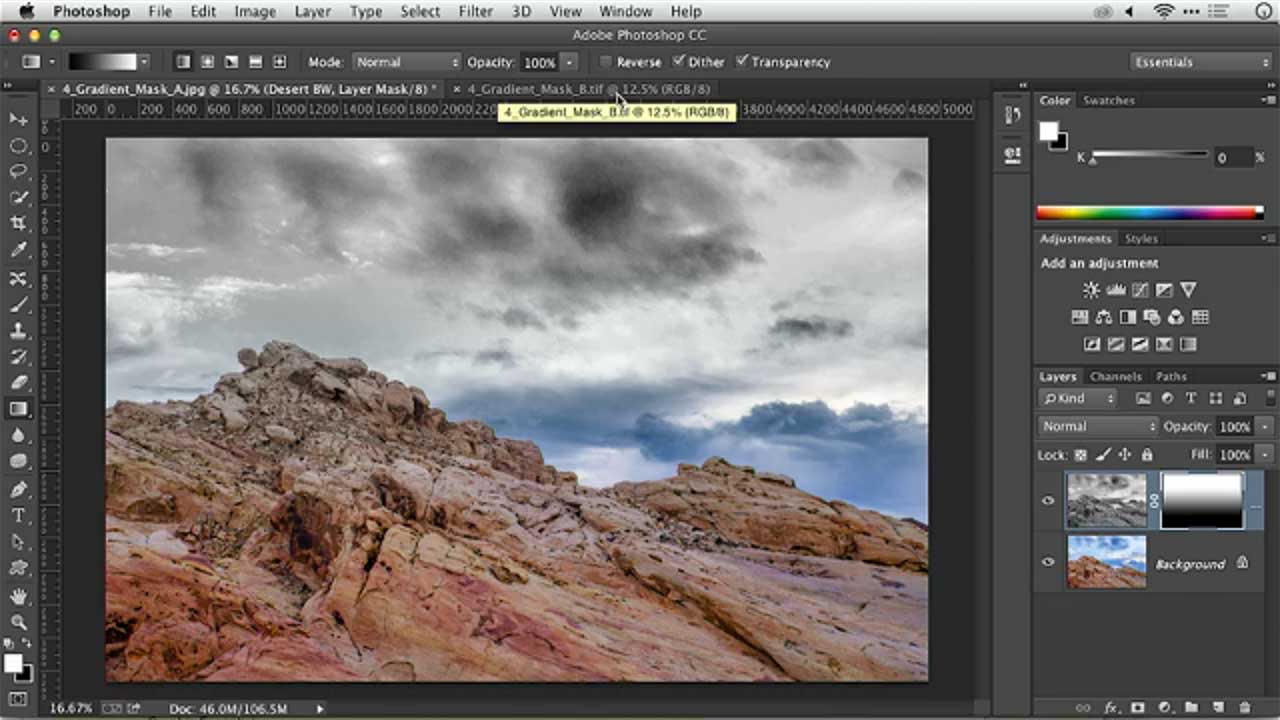This screenshot has height=720, width=1280.
Task: Open the Essentials workspace dropdown
Action: (x=1200, y=62)
